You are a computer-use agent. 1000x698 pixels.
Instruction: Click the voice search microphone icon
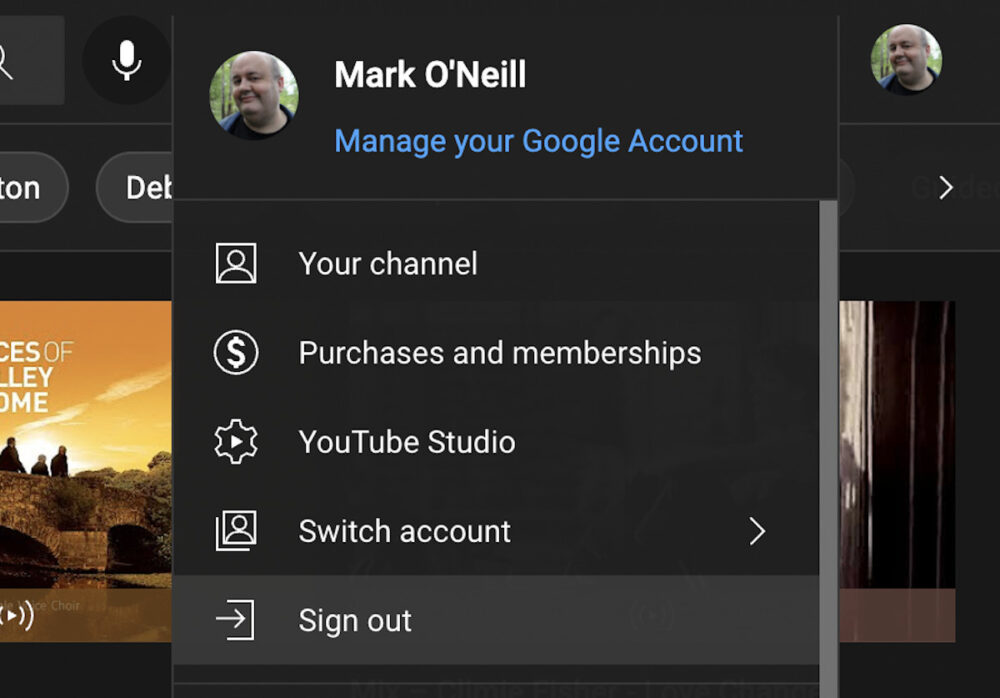126,60
